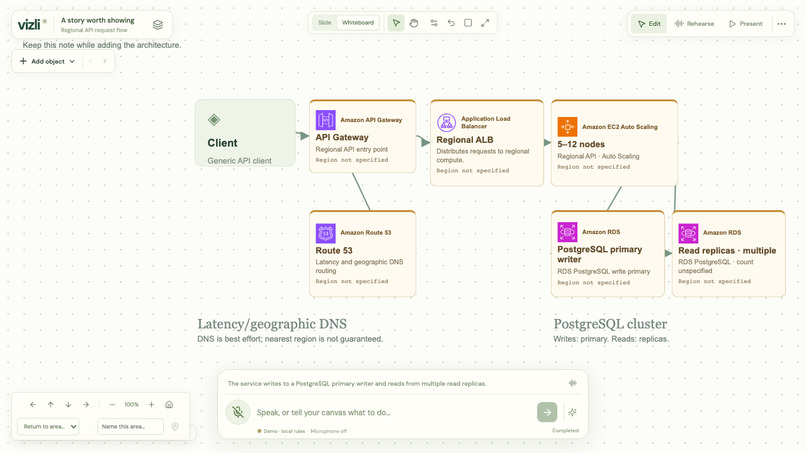This screenshot has width=806, height=453.
Task: Select Rehearse mode
Action: click(694, 24)
